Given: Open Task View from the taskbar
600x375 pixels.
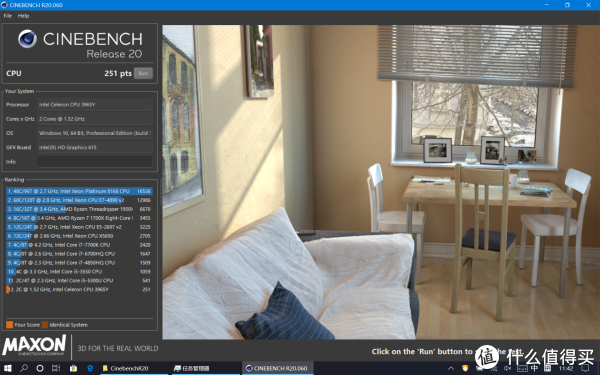Looking at the screenshot, I should [x=56, y=368].
